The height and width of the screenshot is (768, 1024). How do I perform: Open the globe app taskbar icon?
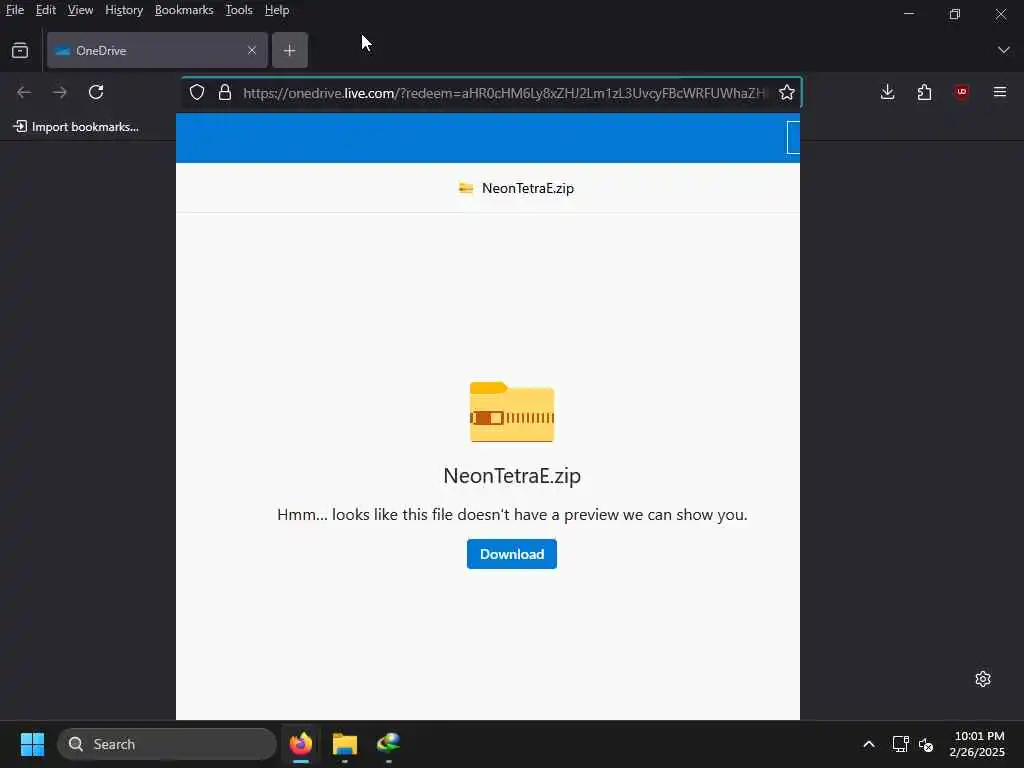click(x=389, y=744)
